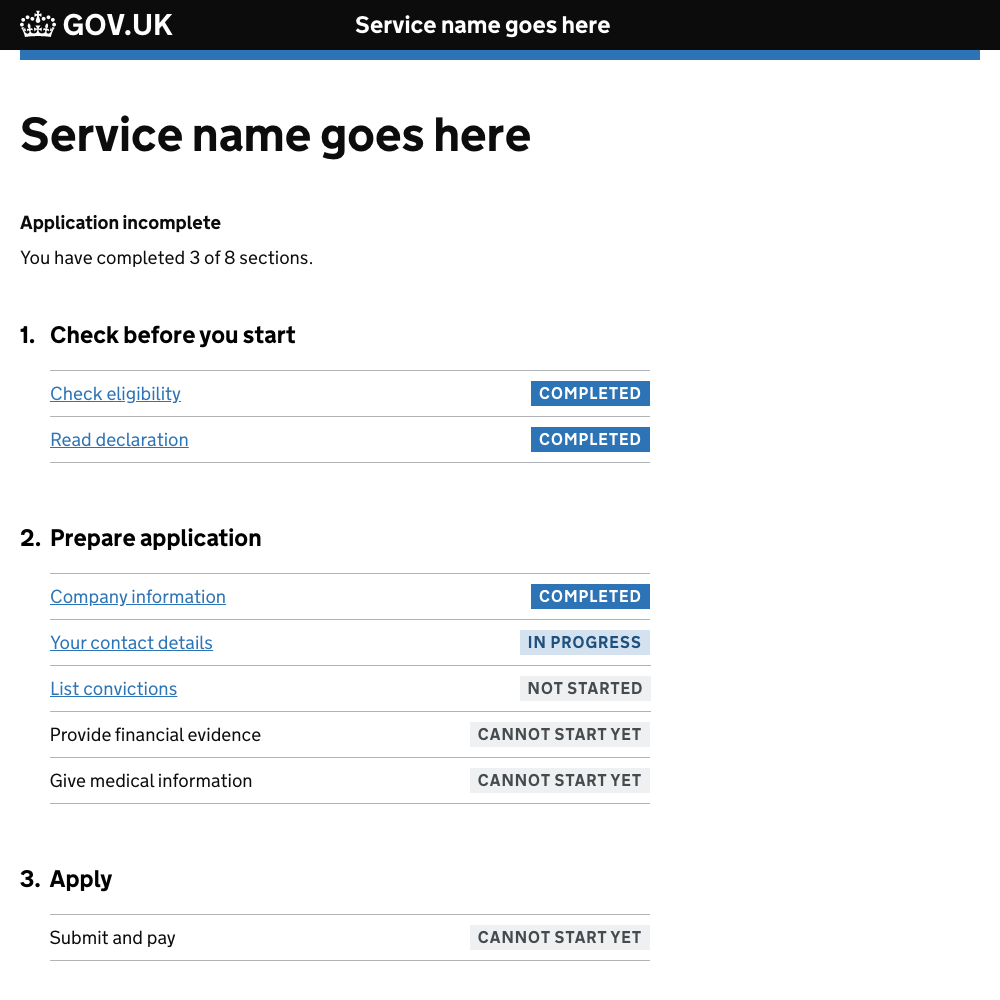Open the Company information task
This screenshot has height=1000, width=1000.
(138, 597)
